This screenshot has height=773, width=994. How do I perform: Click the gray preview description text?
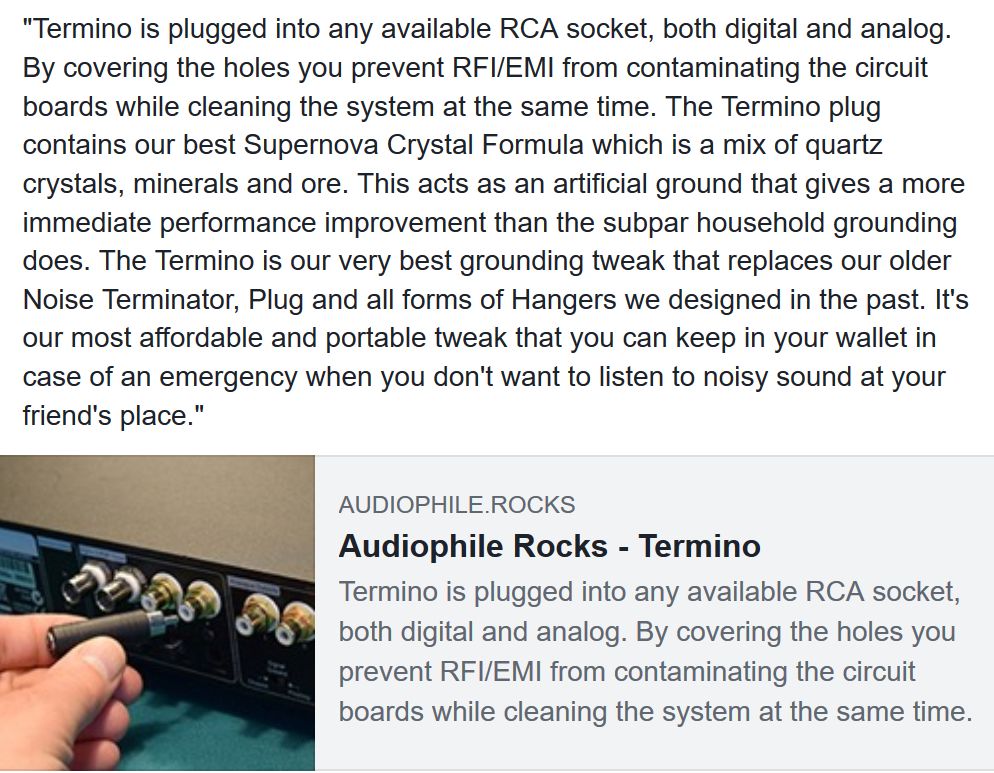pyautogui.click(x=655, y=651)
